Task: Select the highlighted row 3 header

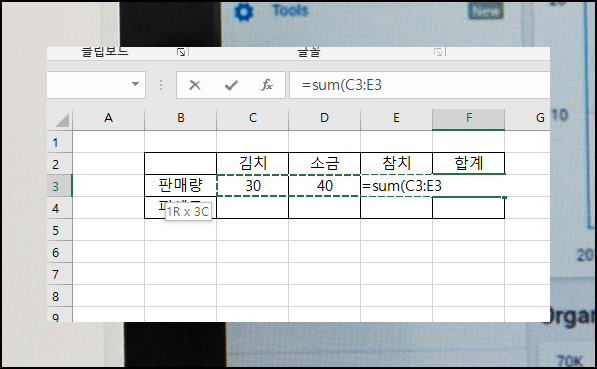Action: [59, 186]
